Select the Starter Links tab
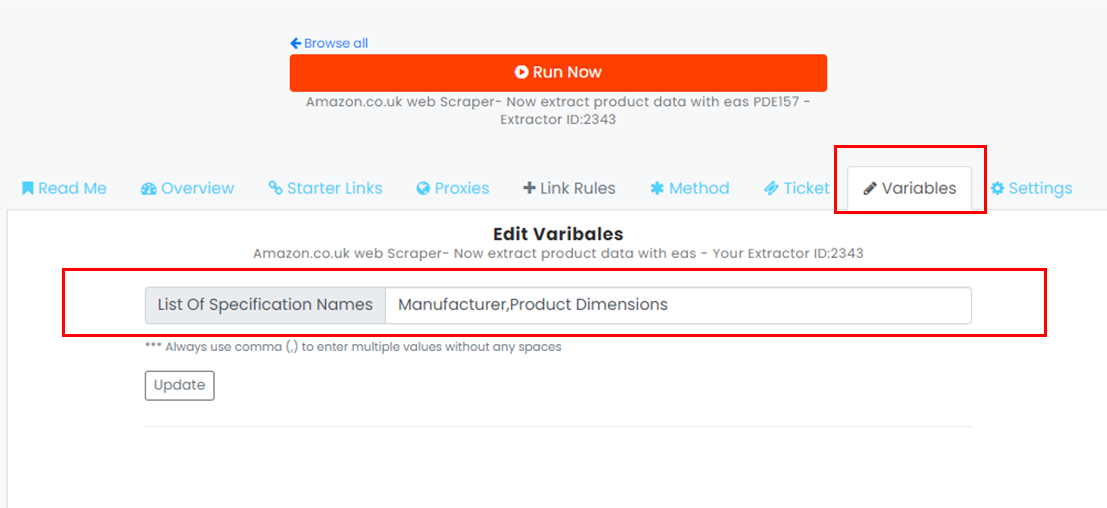The height and width of the screenshot is (508, 1107). [x=325, y=188]
